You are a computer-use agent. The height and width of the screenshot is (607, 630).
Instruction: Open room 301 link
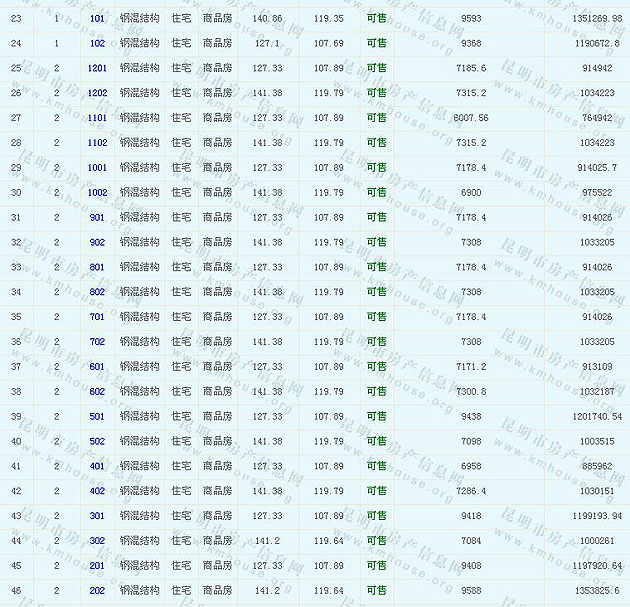click(x=97, y=516)
